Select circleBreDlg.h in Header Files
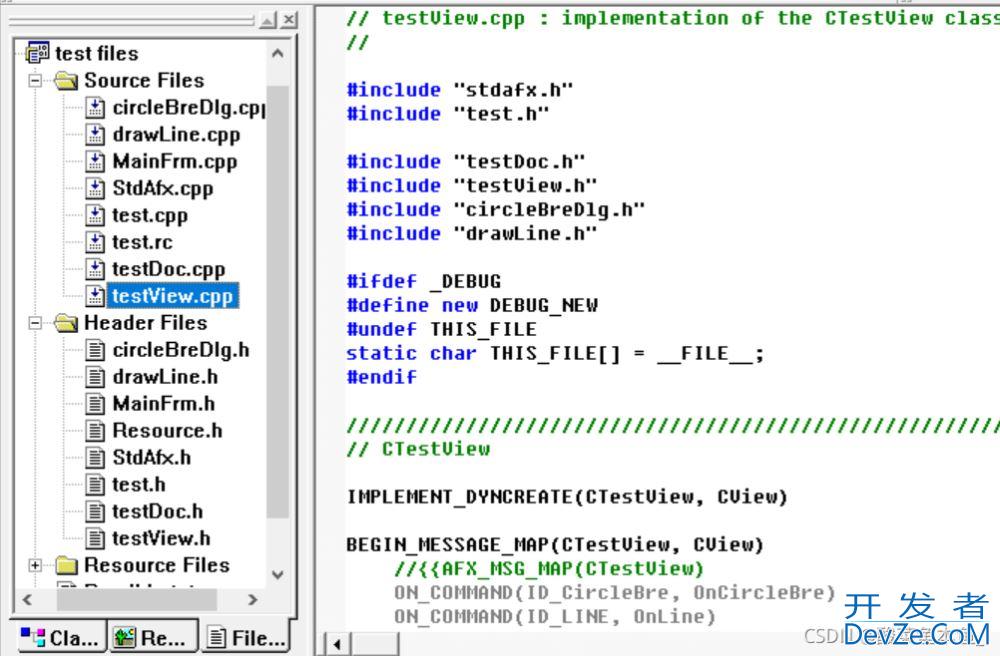 [180, 350]
